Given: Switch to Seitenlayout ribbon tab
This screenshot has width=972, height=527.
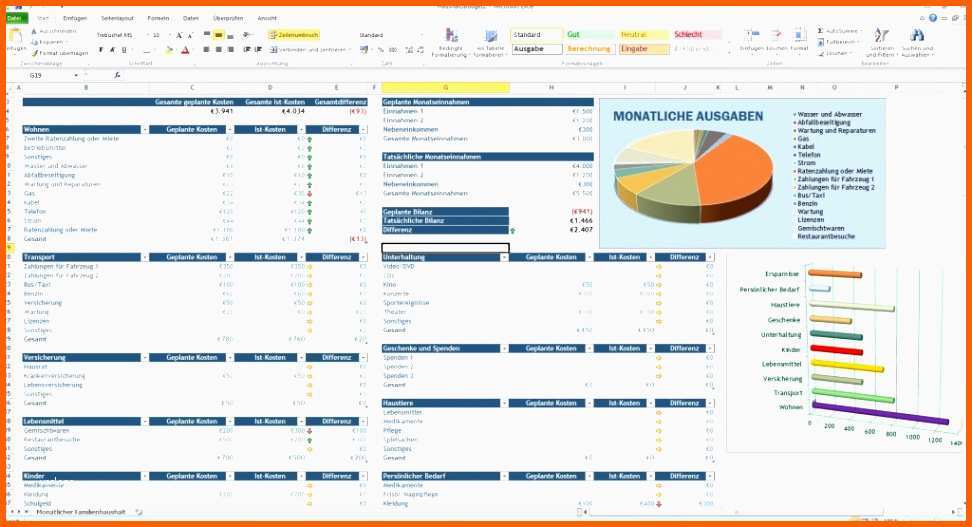Looking at the screenshot, I should pos(118,19).
